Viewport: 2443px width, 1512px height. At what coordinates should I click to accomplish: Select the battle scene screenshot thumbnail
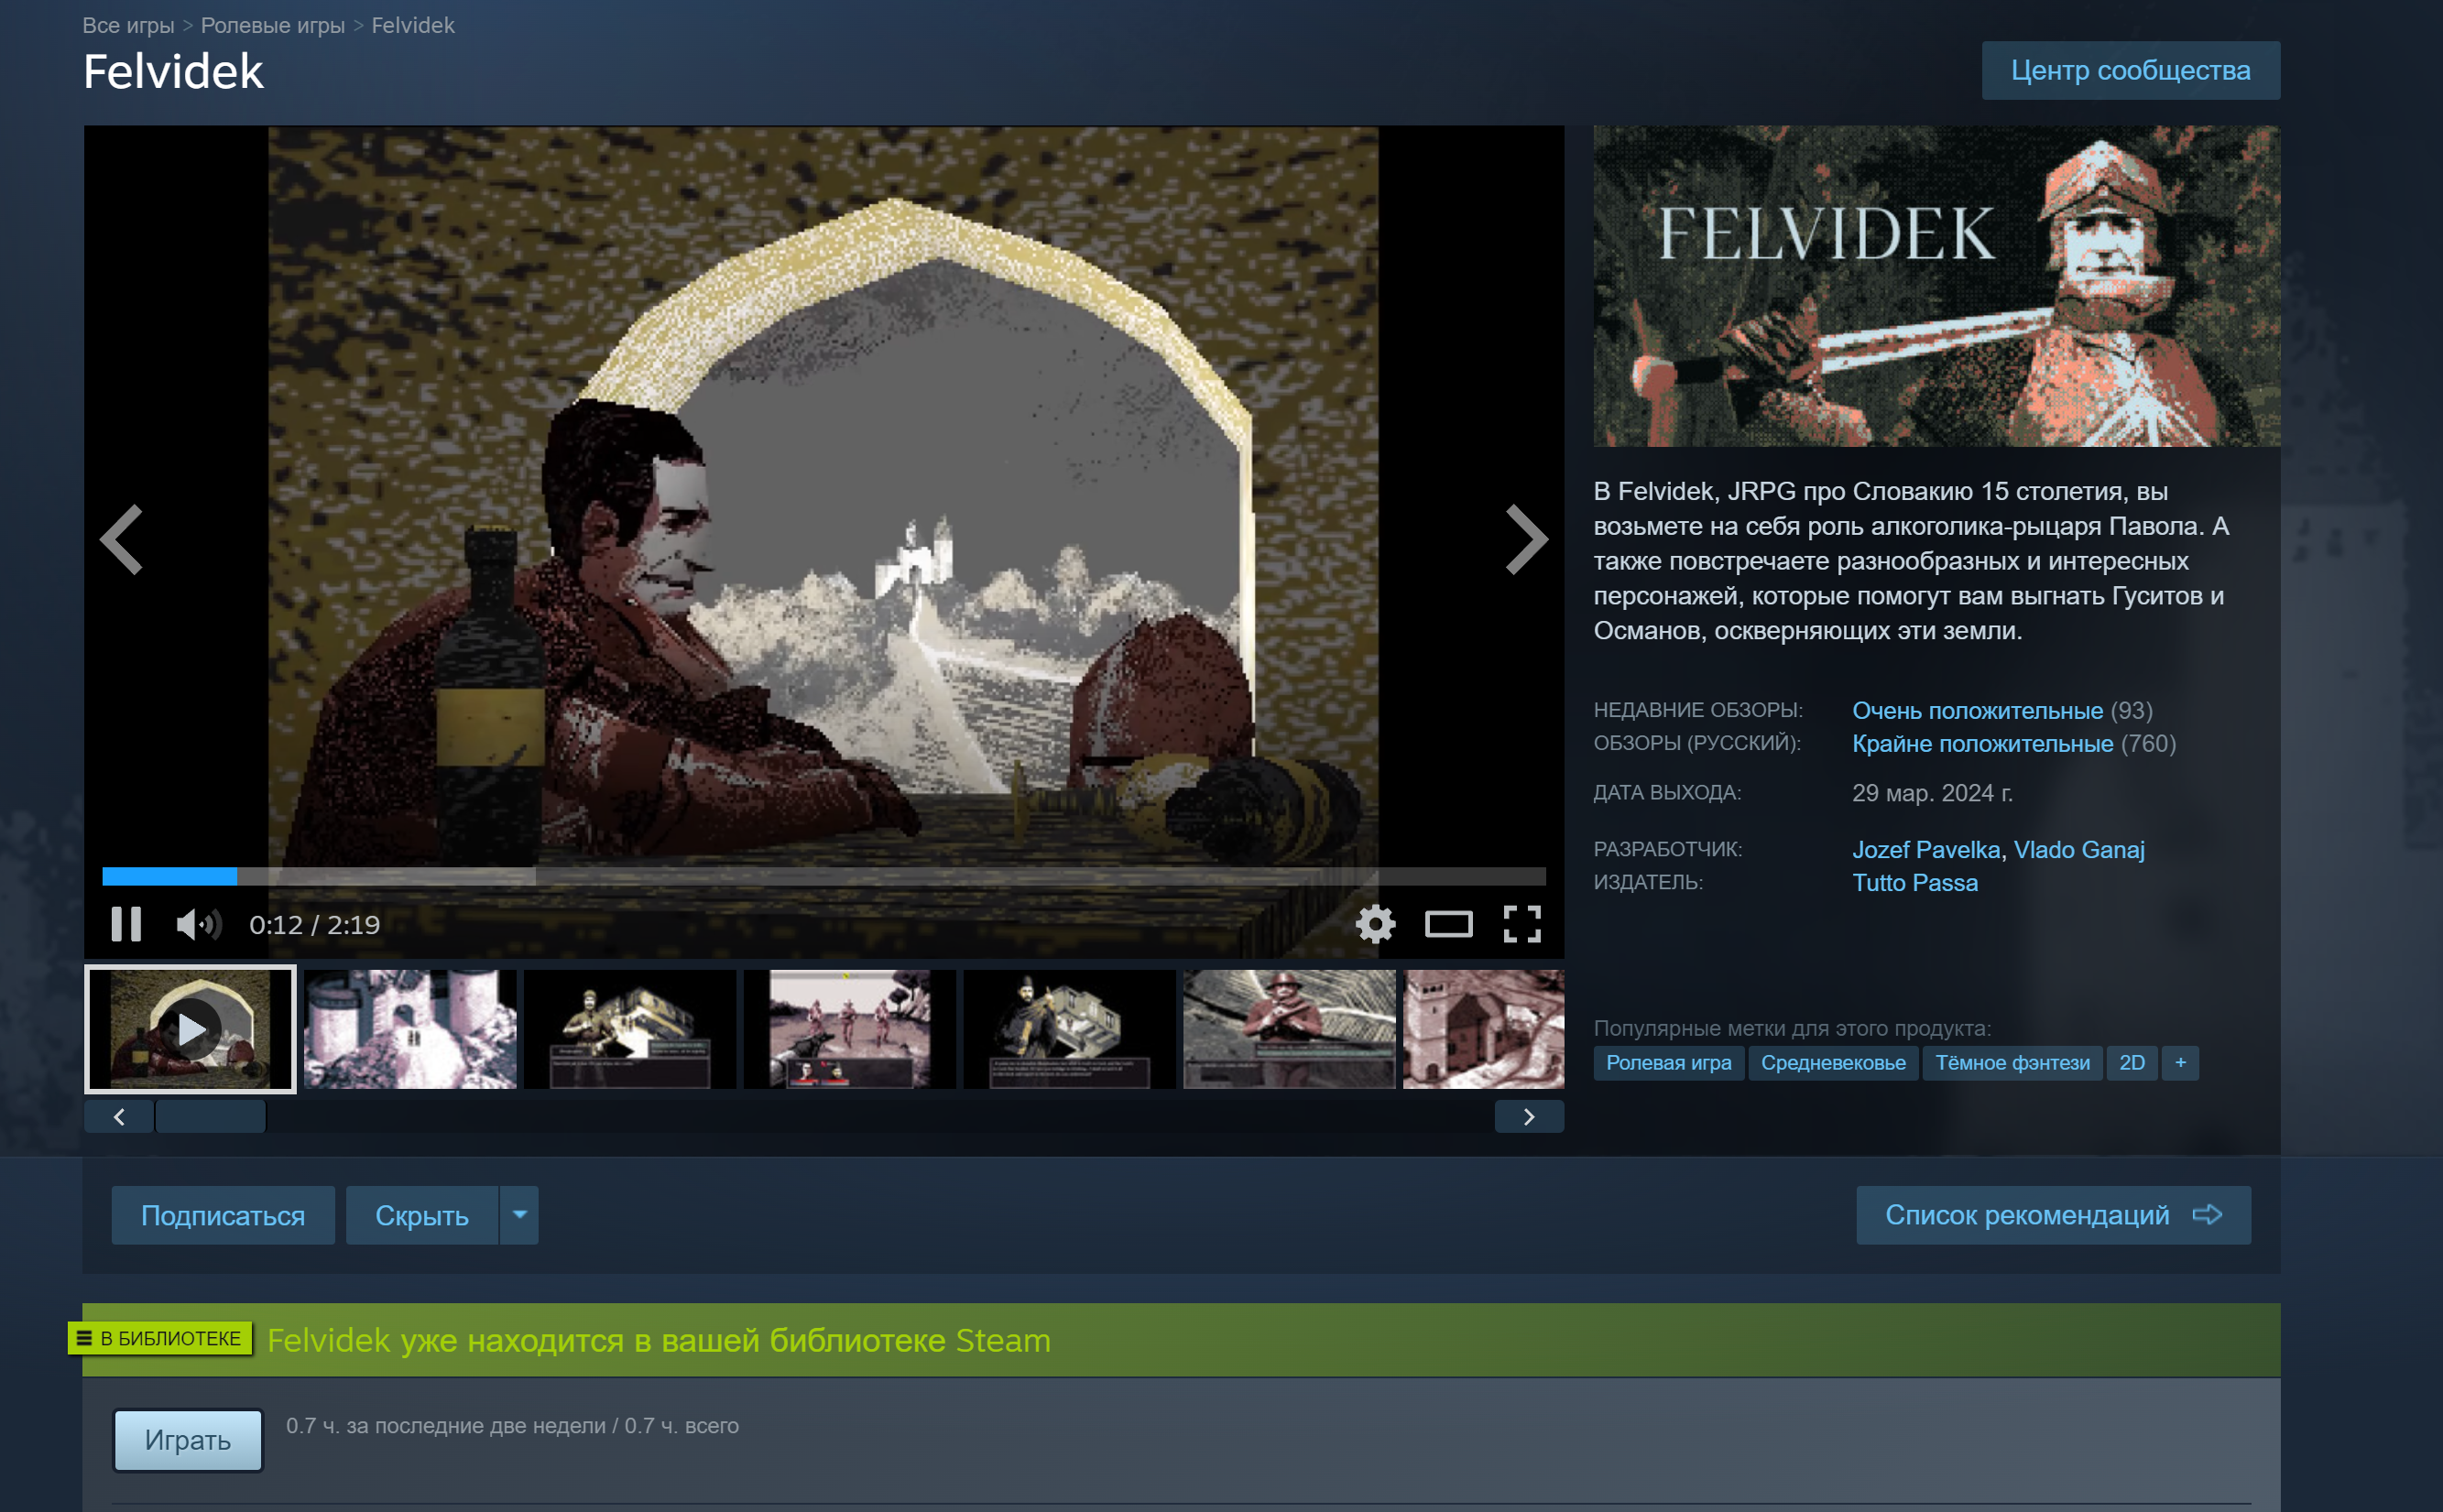tap(850, 1029)
